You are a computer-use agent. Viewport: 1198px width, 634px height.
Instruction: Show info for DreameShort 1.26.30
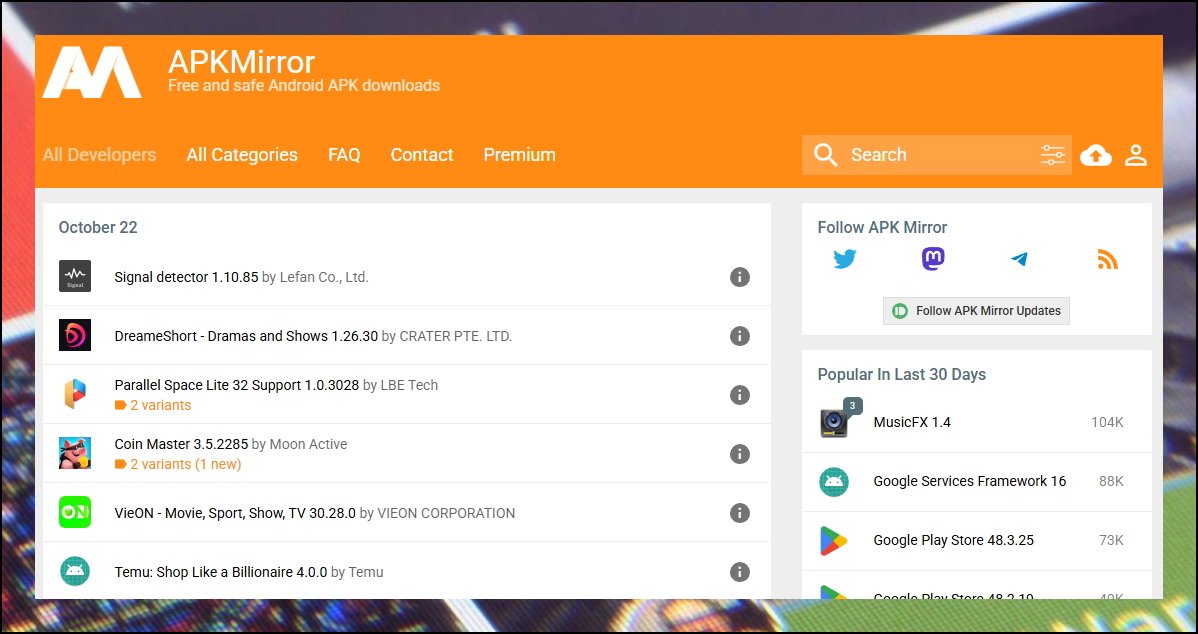tap(740, 335)
